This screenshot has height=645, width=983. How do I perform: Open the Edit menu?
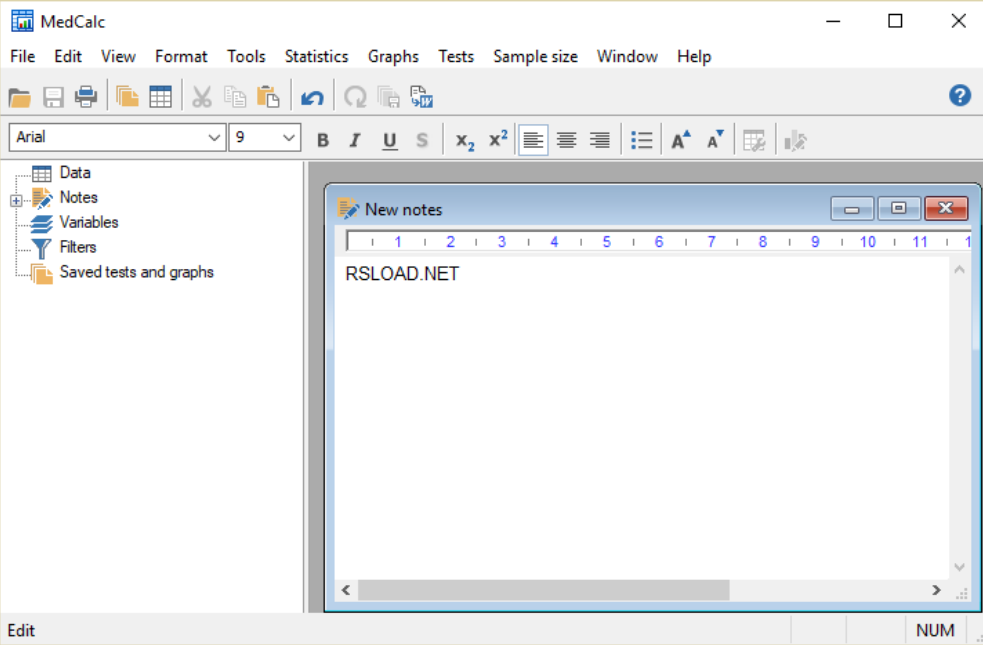pos(68,56)
